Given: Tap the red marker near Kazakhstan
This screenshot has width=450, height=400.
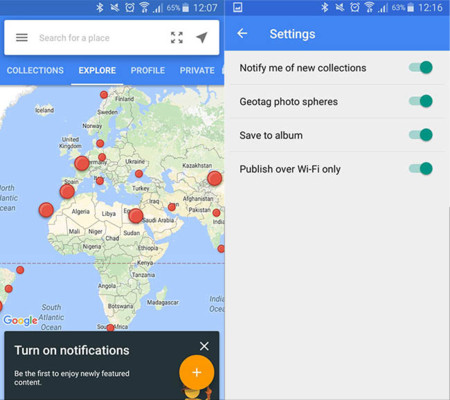Looking at the screenshot, I should pyautogui.click(x=214, y=178).
